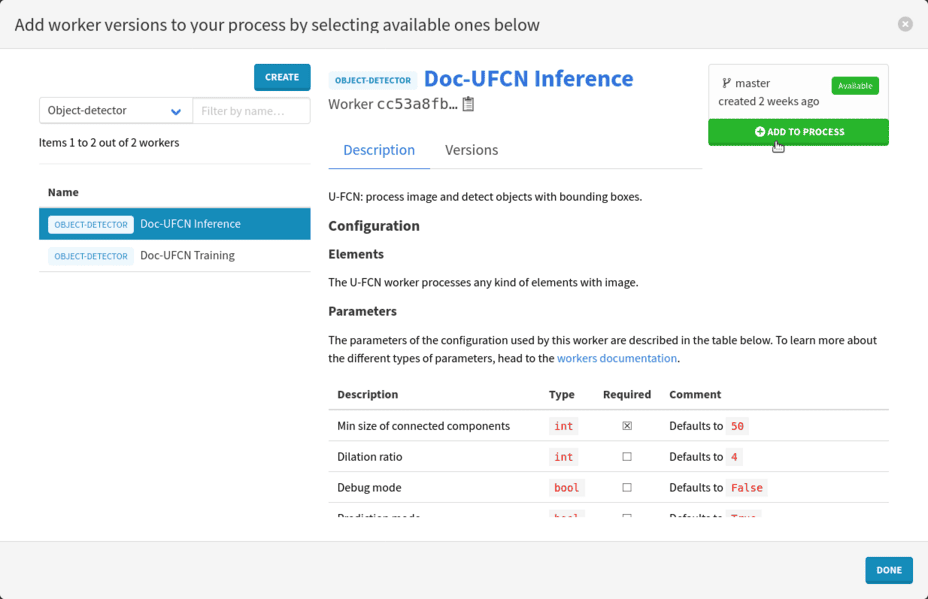Viewport: 928px width, 599px height.
Task: Click the Type column header
Action: tap(562, 394)
